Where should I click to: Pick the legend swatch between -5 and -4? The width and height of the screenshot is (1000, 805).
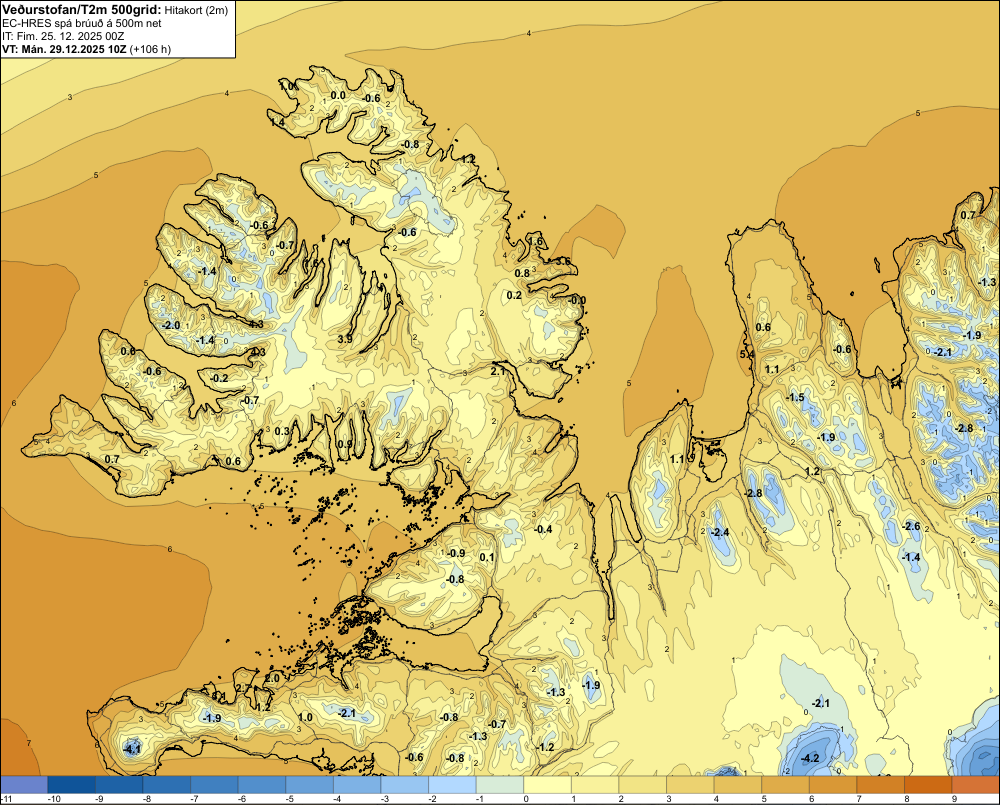(x=310, y=784)
